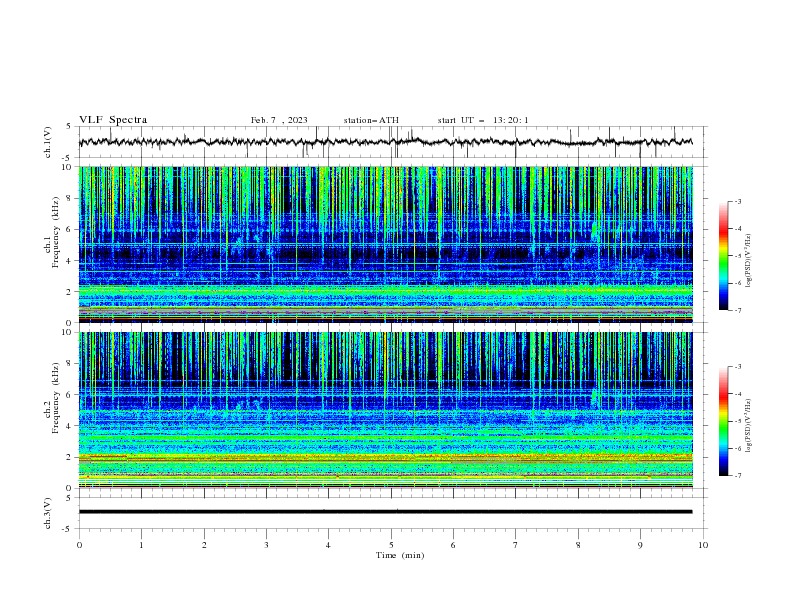Click the '-7' tick on ch.2 colorbar
This screenshot has height=612, width=792.
coord(737,476)
